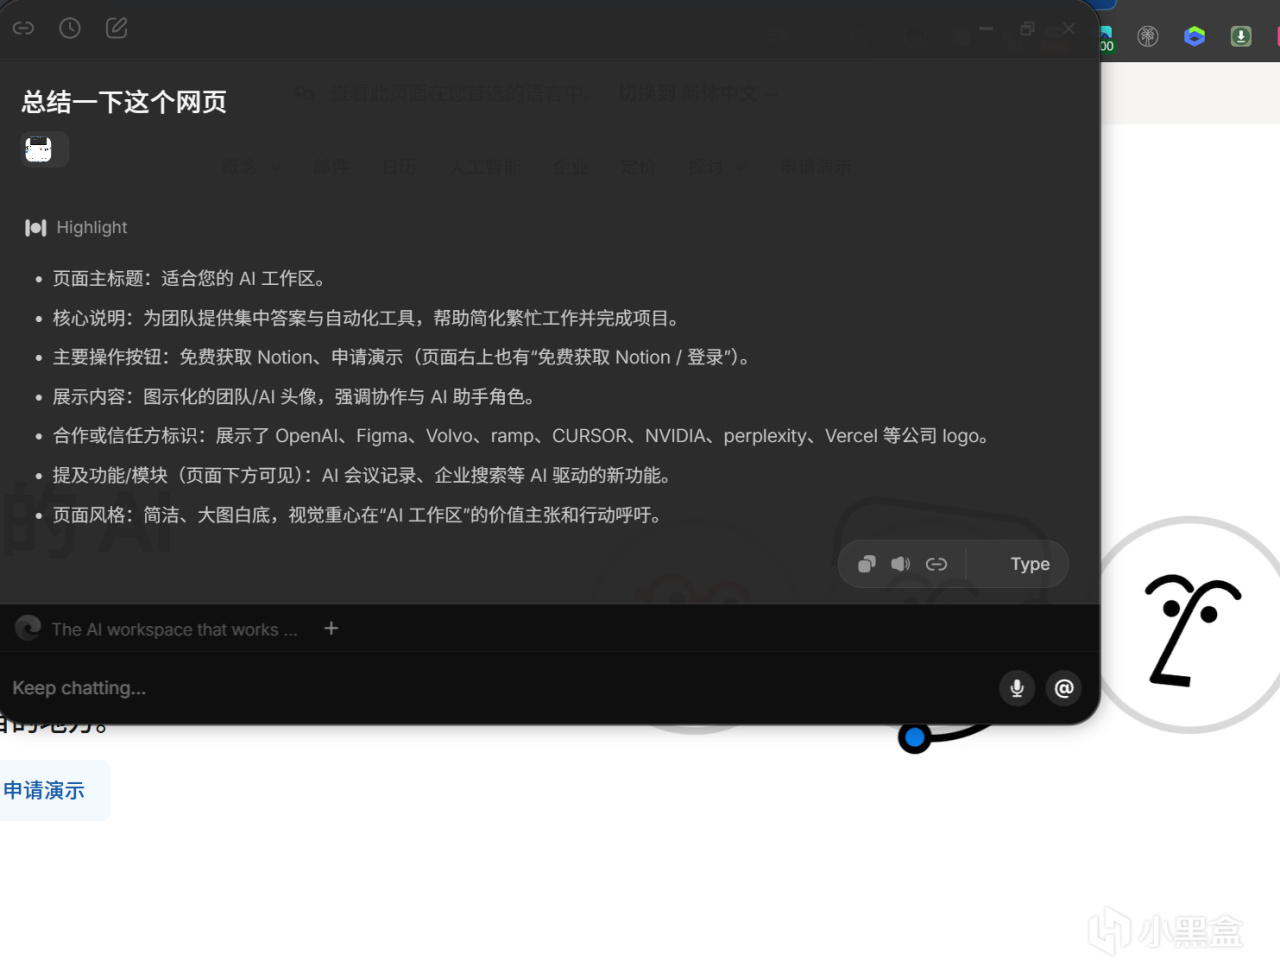Read the summary aloud with the speaker icon
The image size is (1280, 980).
(901, 564)
